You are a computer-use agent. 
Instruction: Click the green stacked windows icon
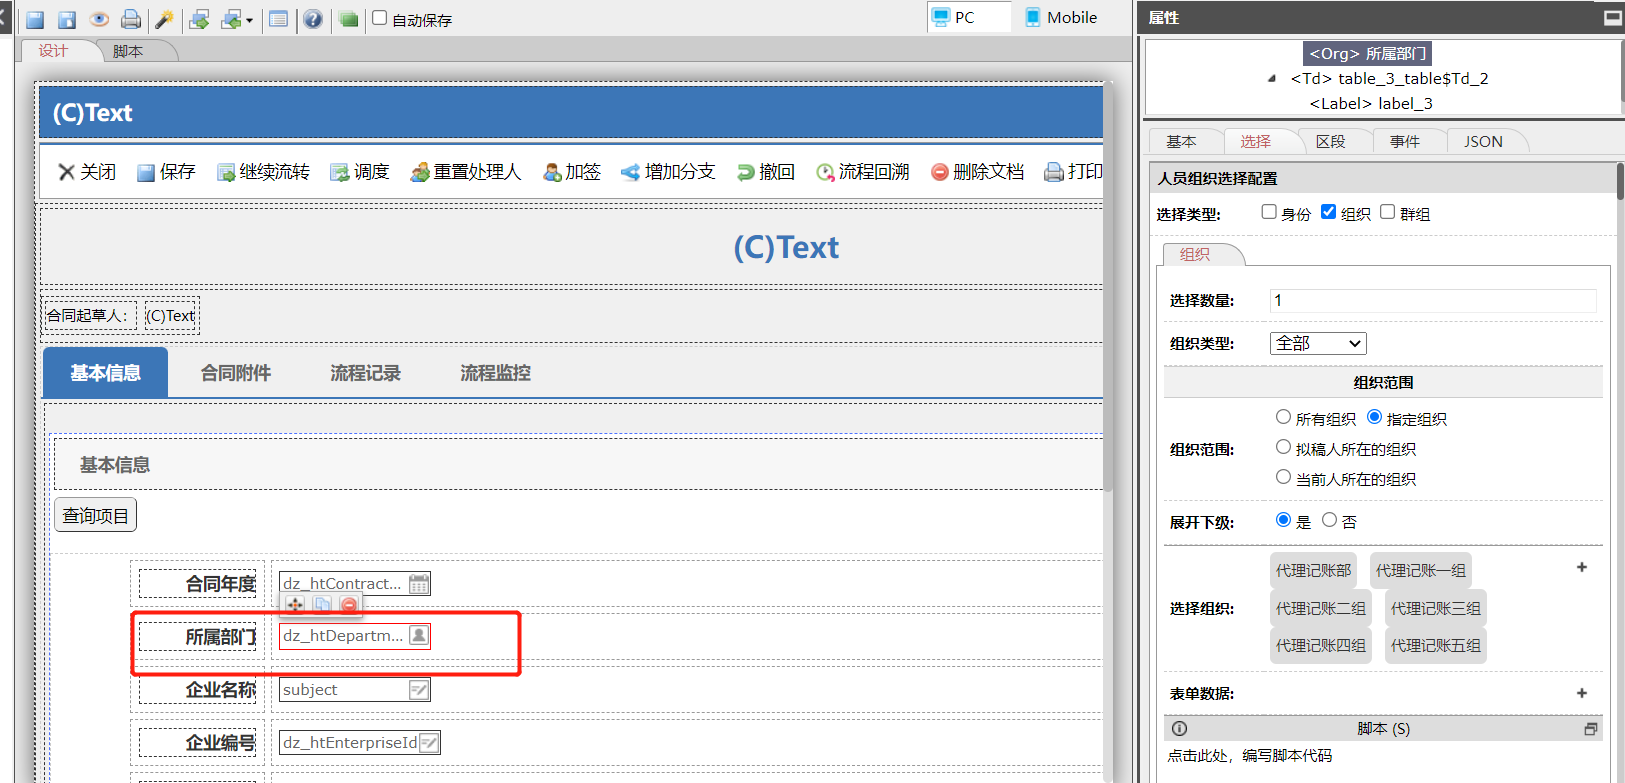[348, 19]
